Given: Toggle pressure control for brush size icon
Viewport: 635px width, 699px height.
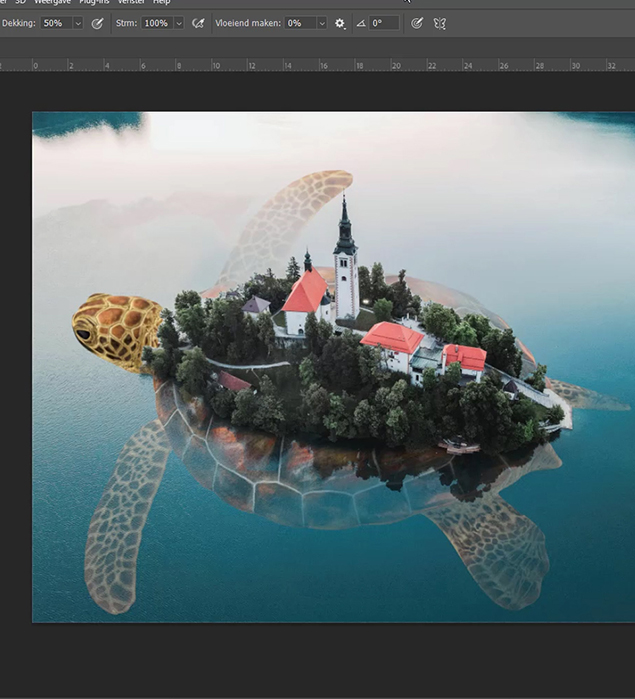Looking at the screenshot, I should point(416,23).
